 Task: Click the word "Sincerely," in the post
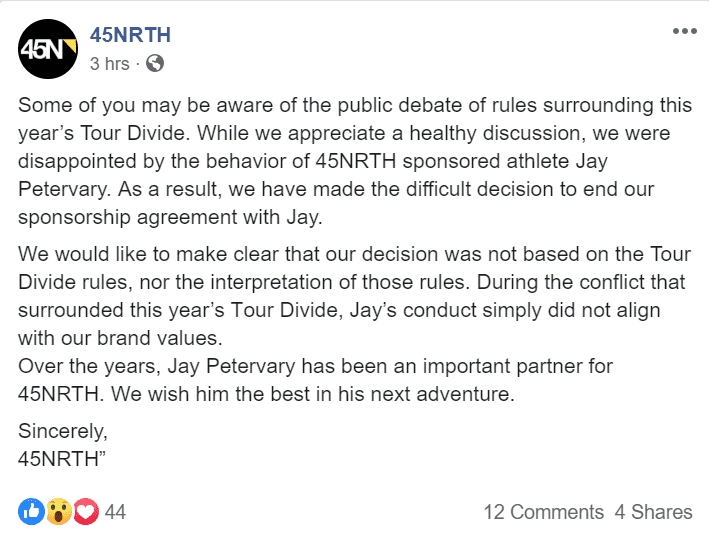[63, 432]
